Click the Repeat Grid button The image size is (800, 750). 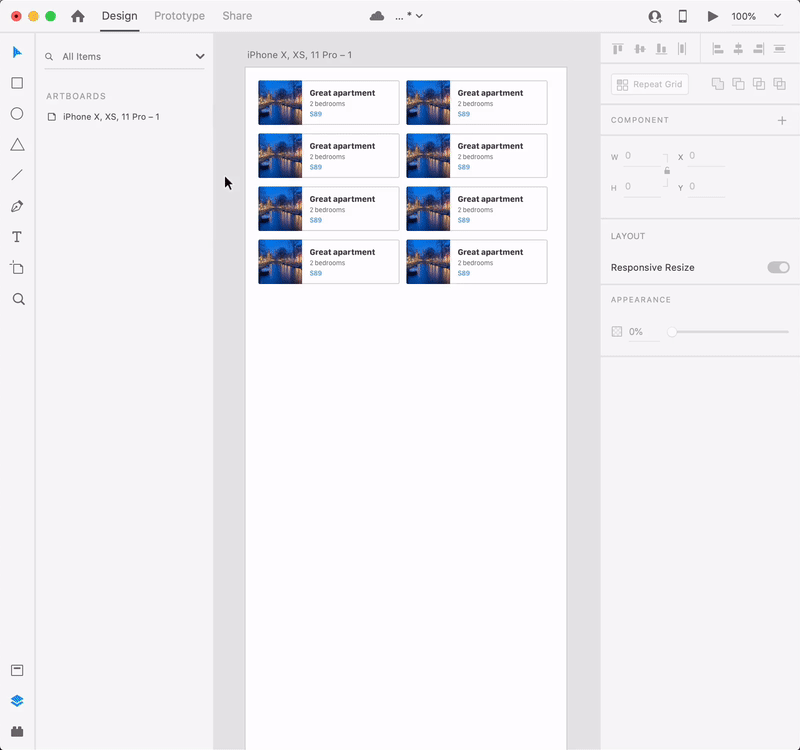tap(649, 84)
